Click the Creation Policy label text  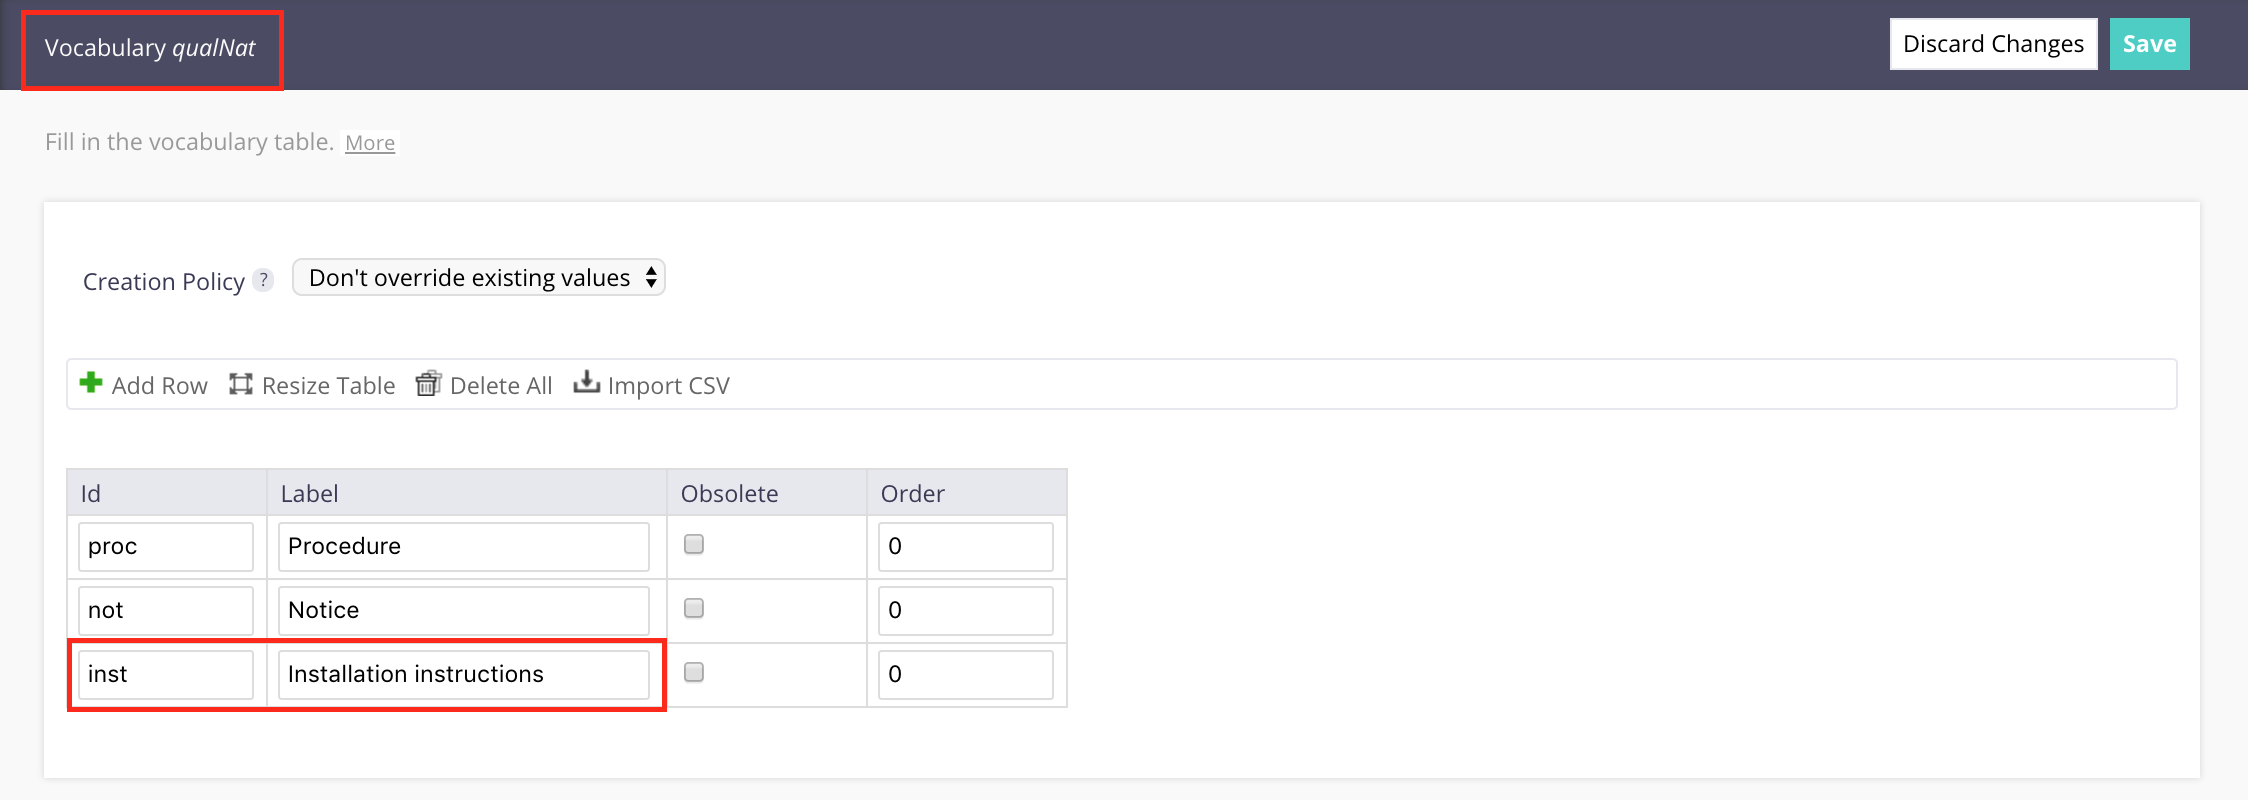tap(164, 282)
